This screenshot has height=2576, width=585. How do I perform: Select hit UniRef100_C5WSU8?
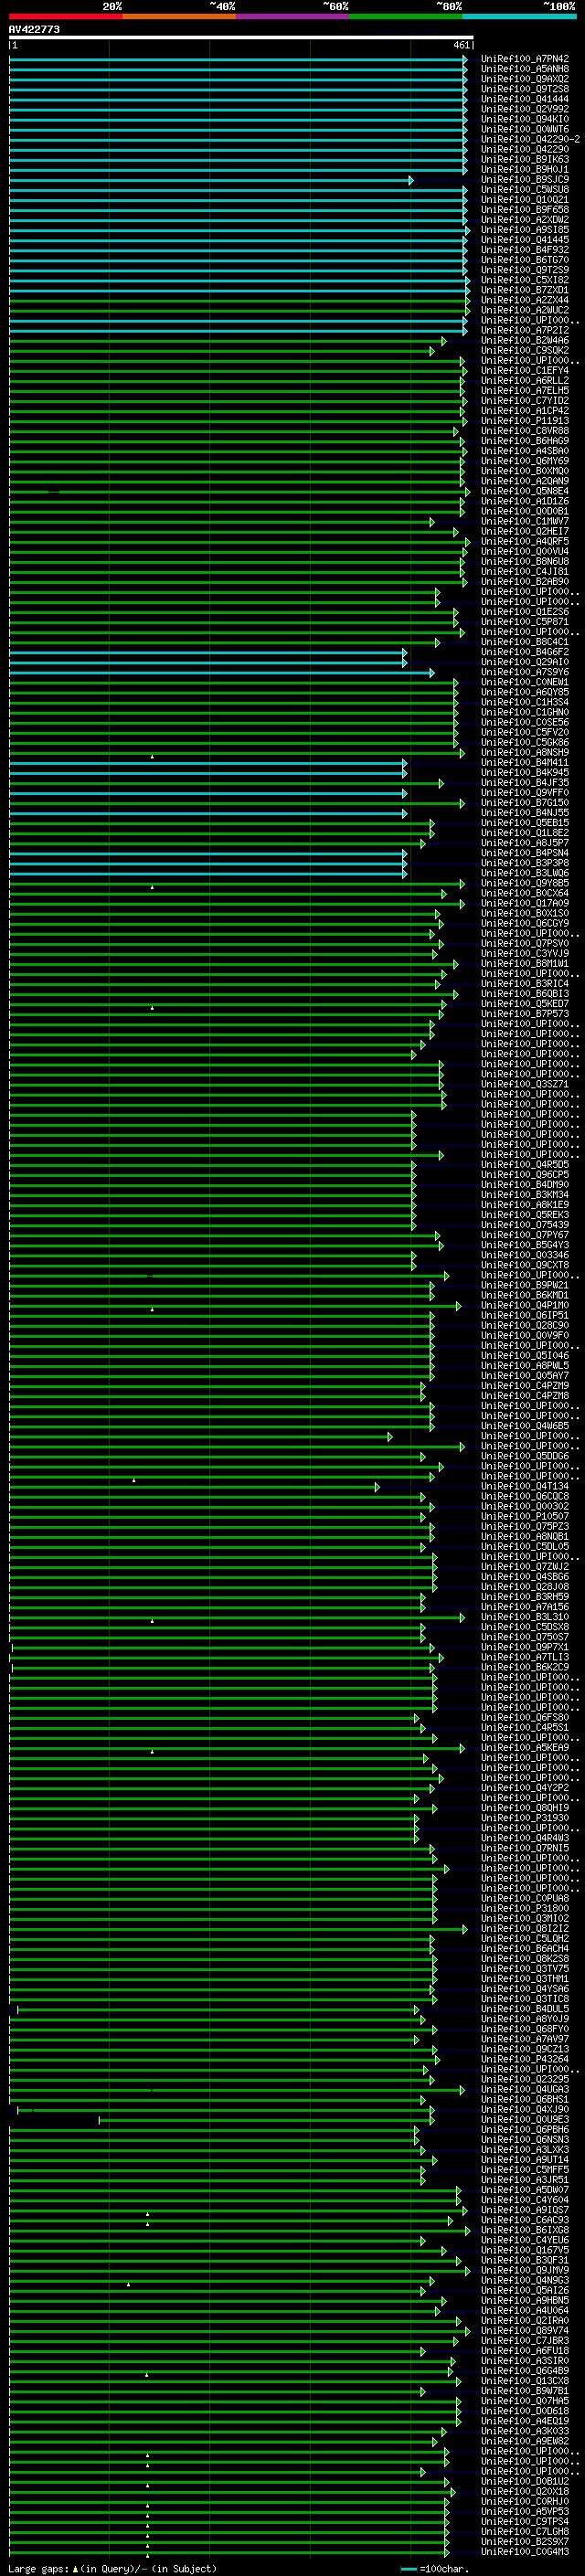point(524,190)
